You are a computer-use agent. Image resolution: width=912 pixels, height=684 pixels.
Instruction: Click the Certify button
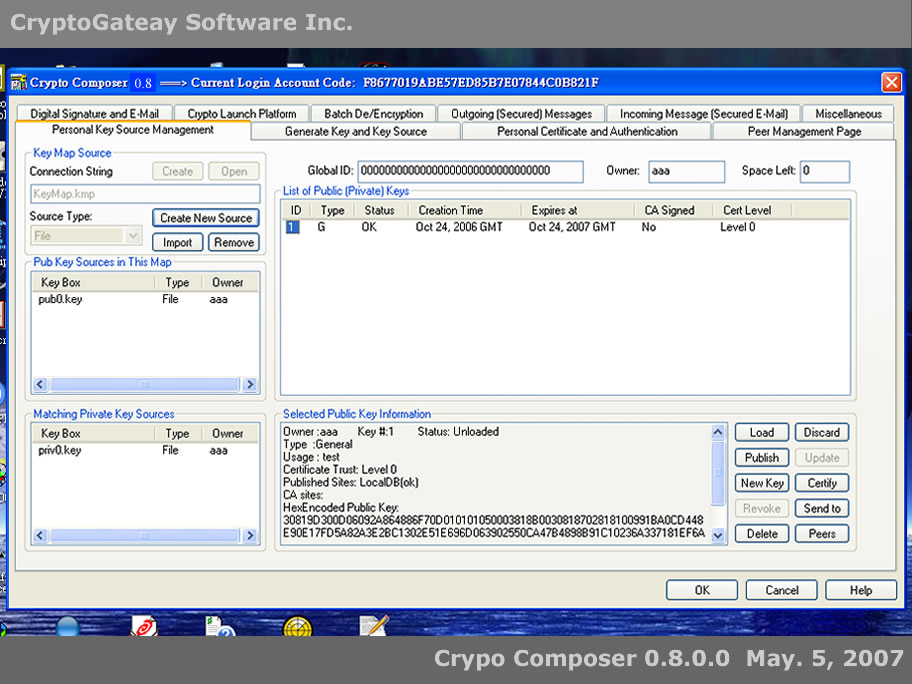click(821, 483)
